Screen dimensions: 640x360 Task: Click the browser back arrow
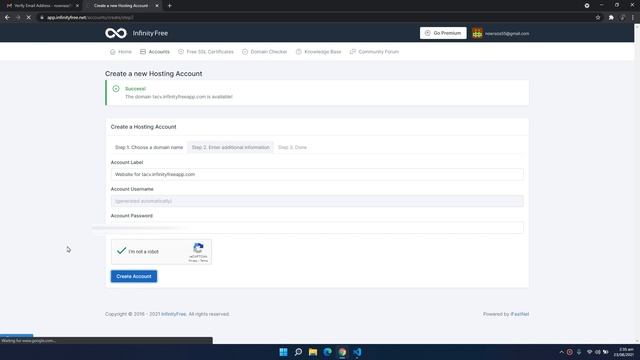point(7,18)
